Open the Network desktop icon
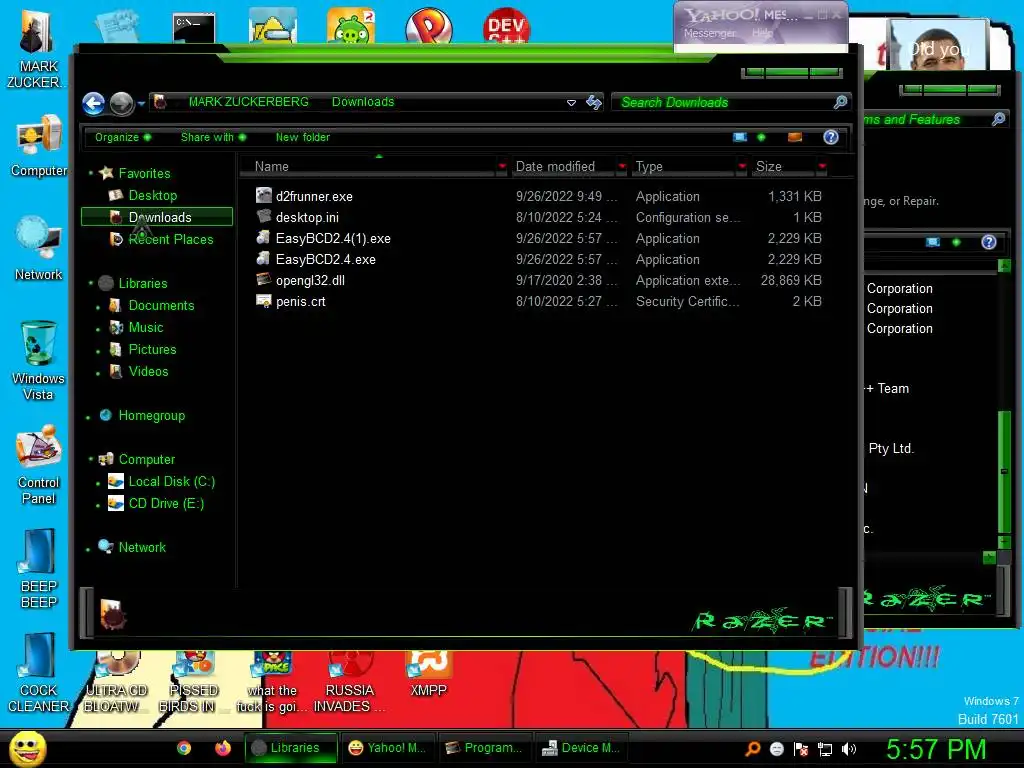1024x768 pixels. [x=39, y=249]
